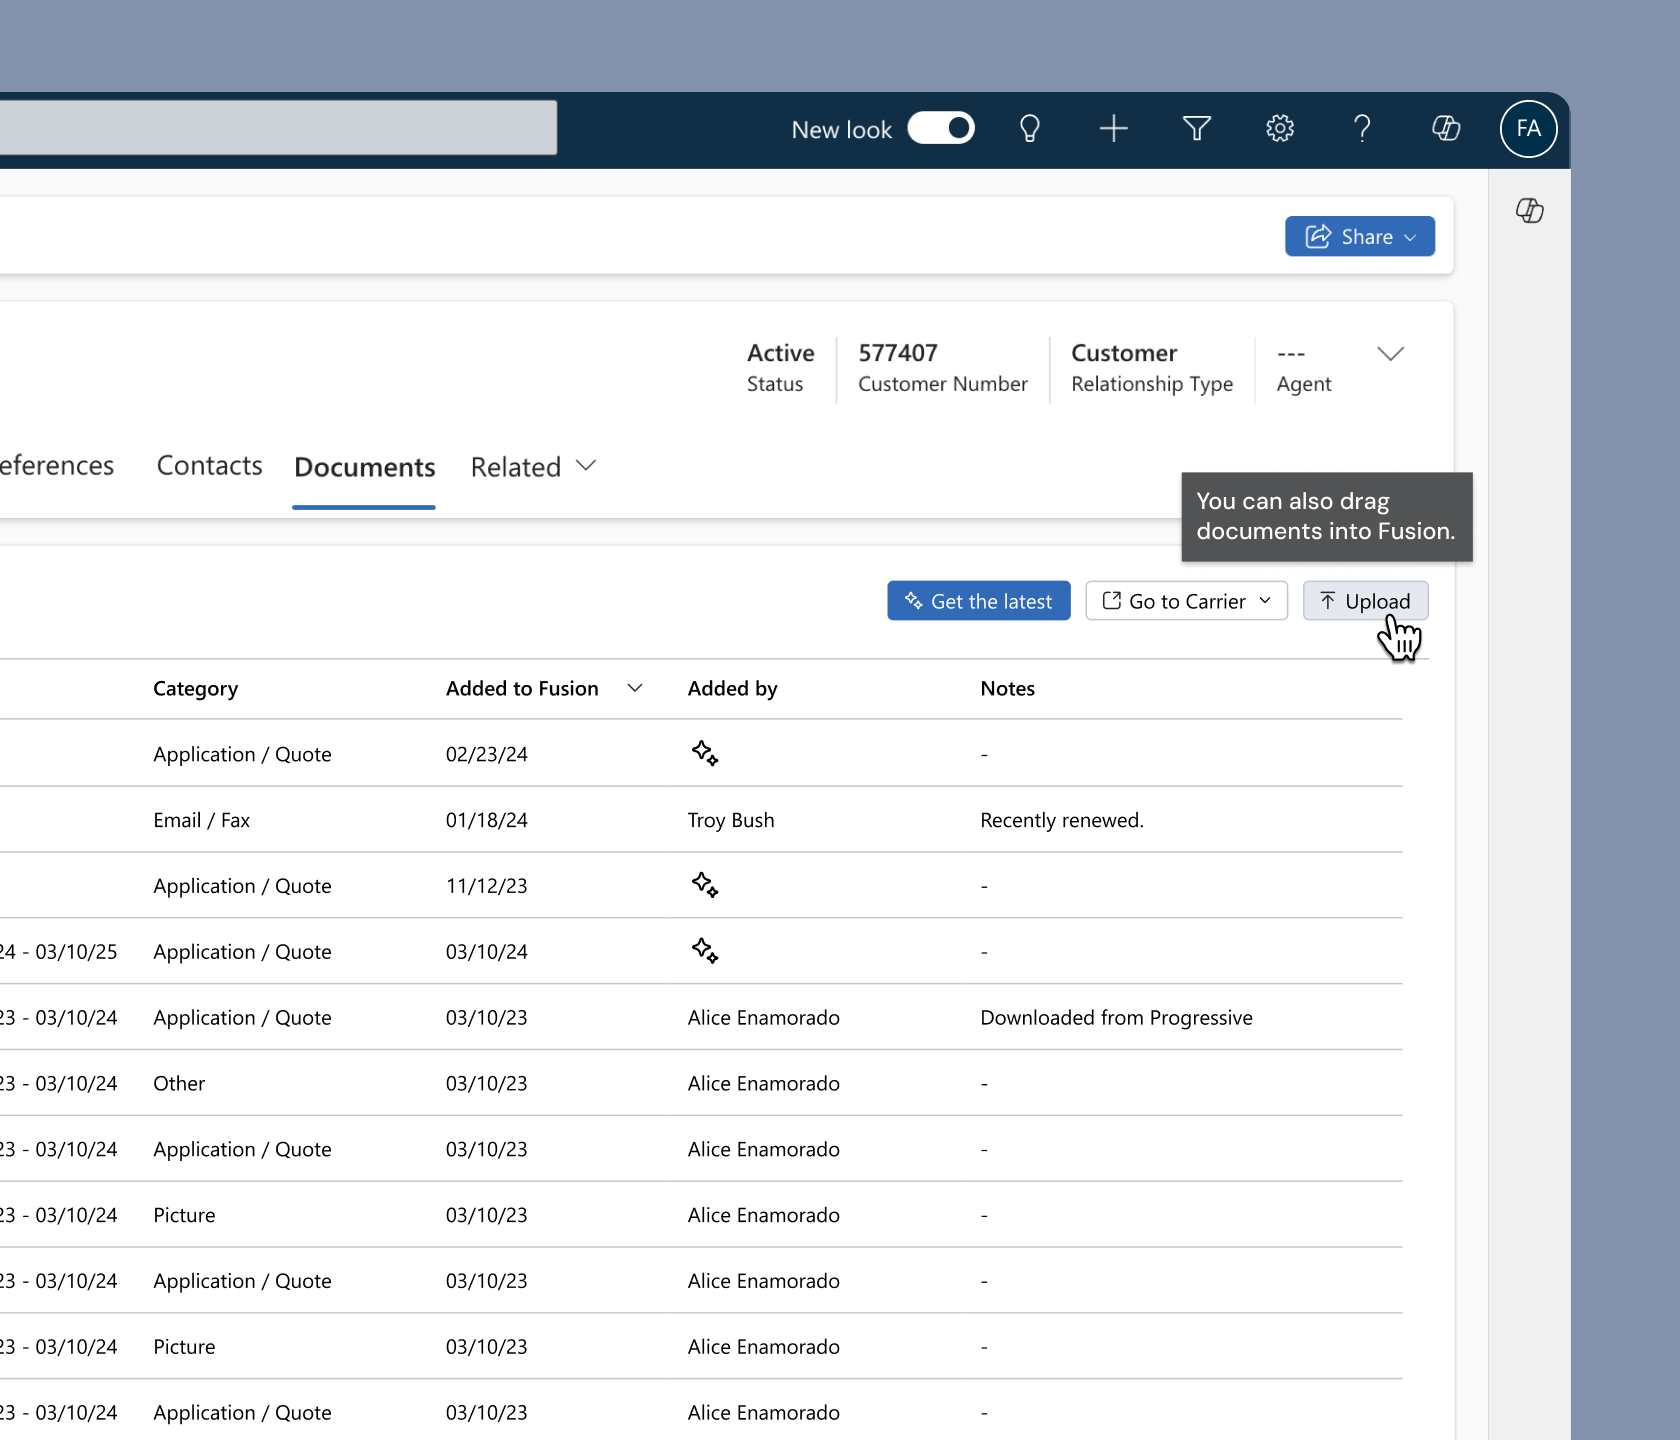Click the Upload button
This screenshot has height=1440, width=1680.
(x=1365, y=601)
